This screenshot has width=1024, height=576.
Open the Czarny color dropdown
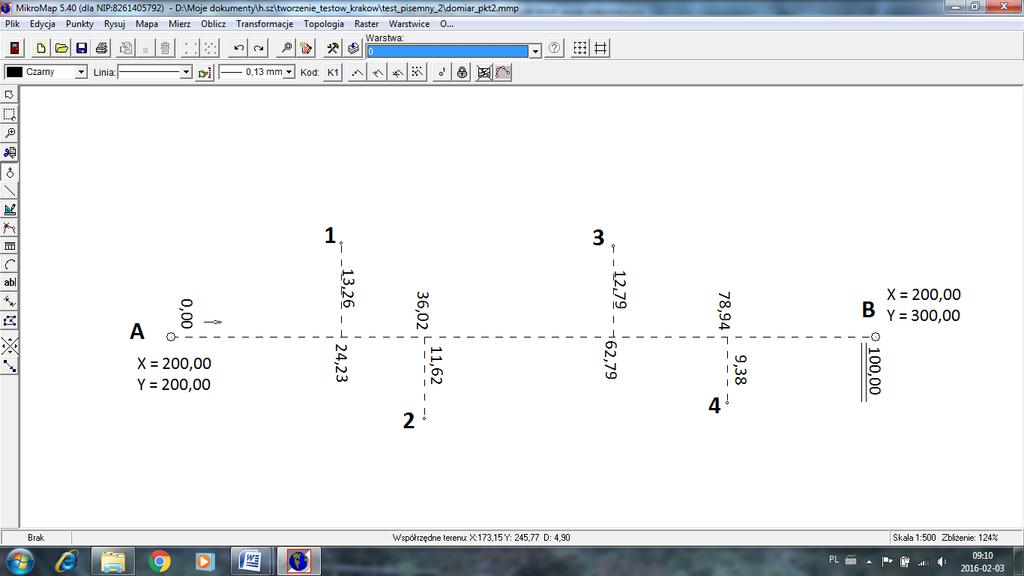click(x=80, y=72)
